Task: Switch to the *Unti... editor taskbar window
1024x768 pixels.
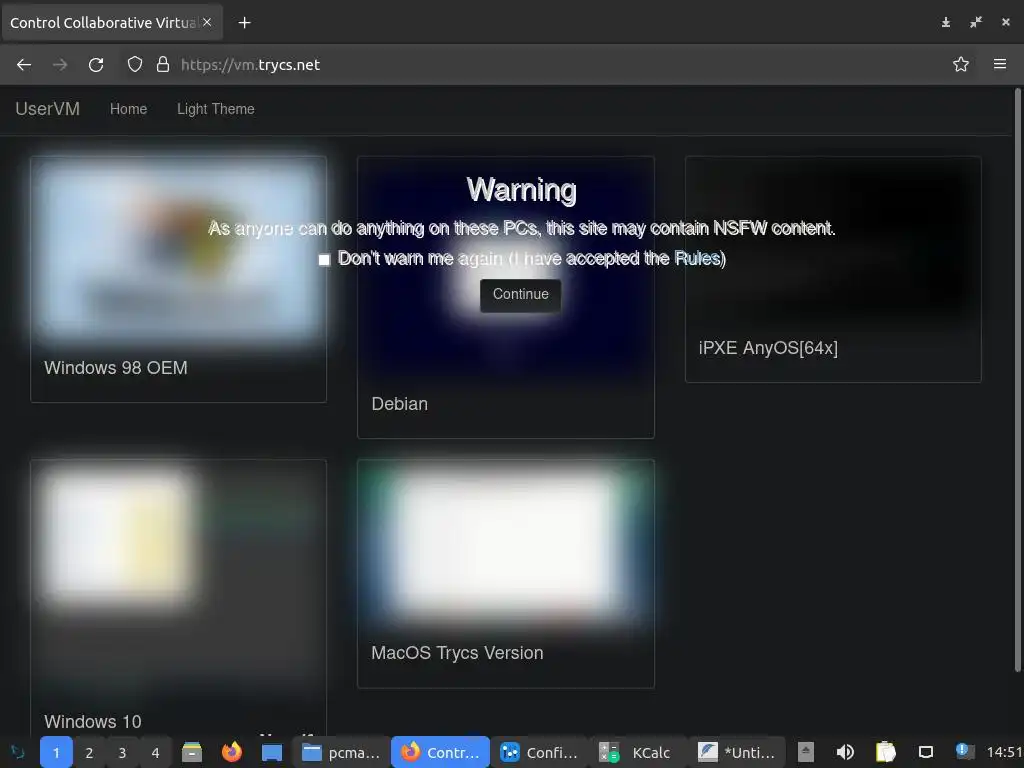Action: click(737, 752)
